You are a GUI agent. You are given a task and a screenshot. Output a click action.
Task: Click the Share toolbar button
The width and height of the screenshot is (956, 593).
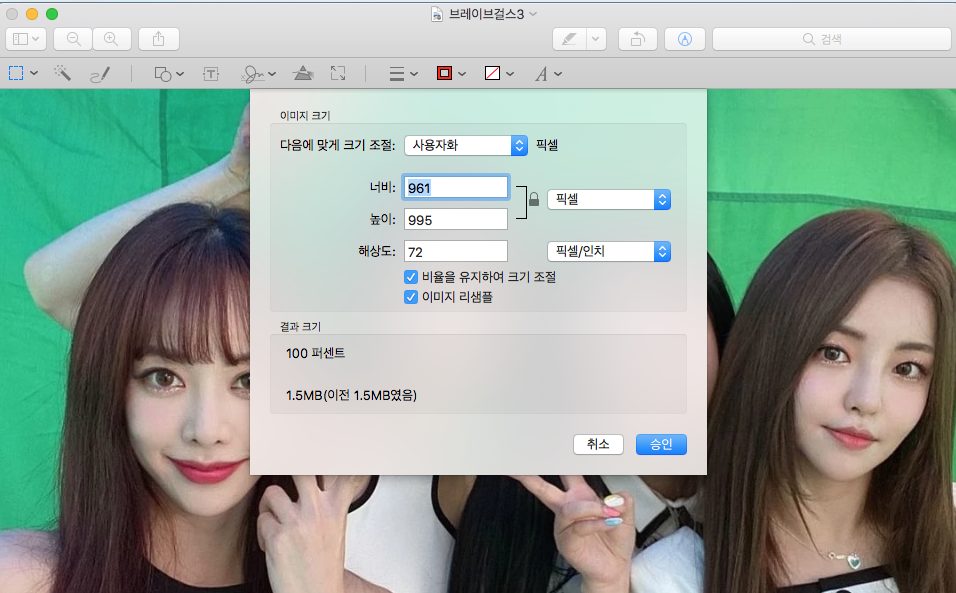tap(159, 39)
